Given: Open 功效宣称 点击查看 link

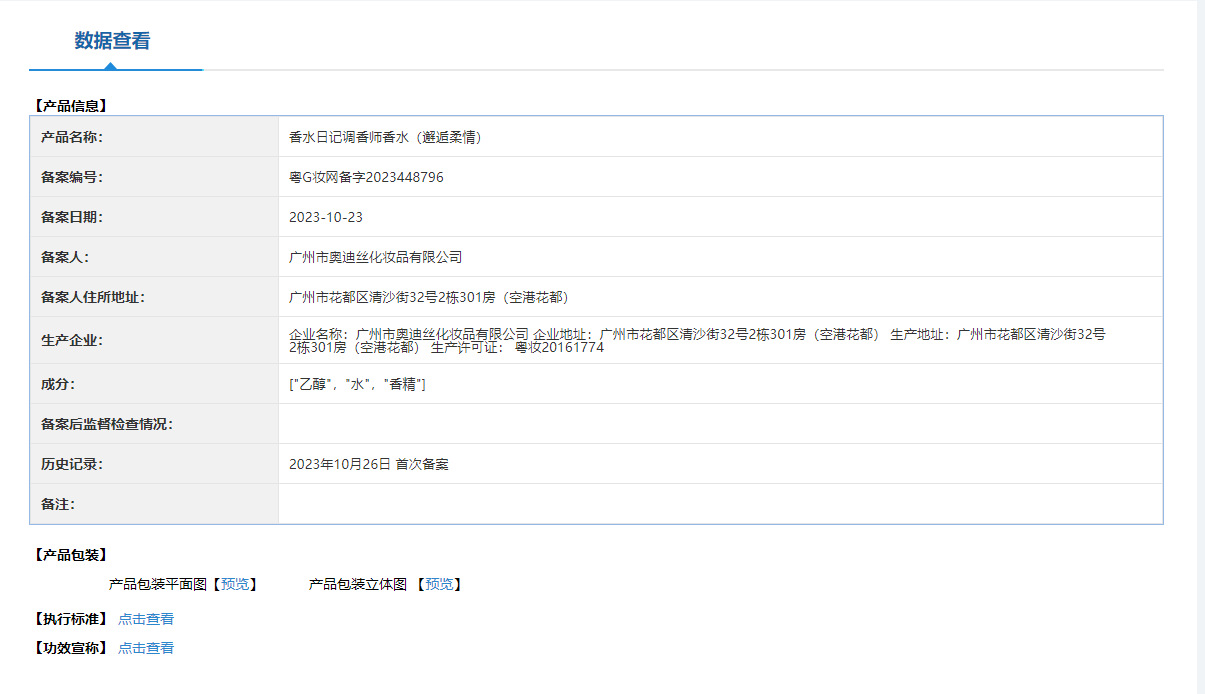Looking at the screenshot, I should click(146, 648).
